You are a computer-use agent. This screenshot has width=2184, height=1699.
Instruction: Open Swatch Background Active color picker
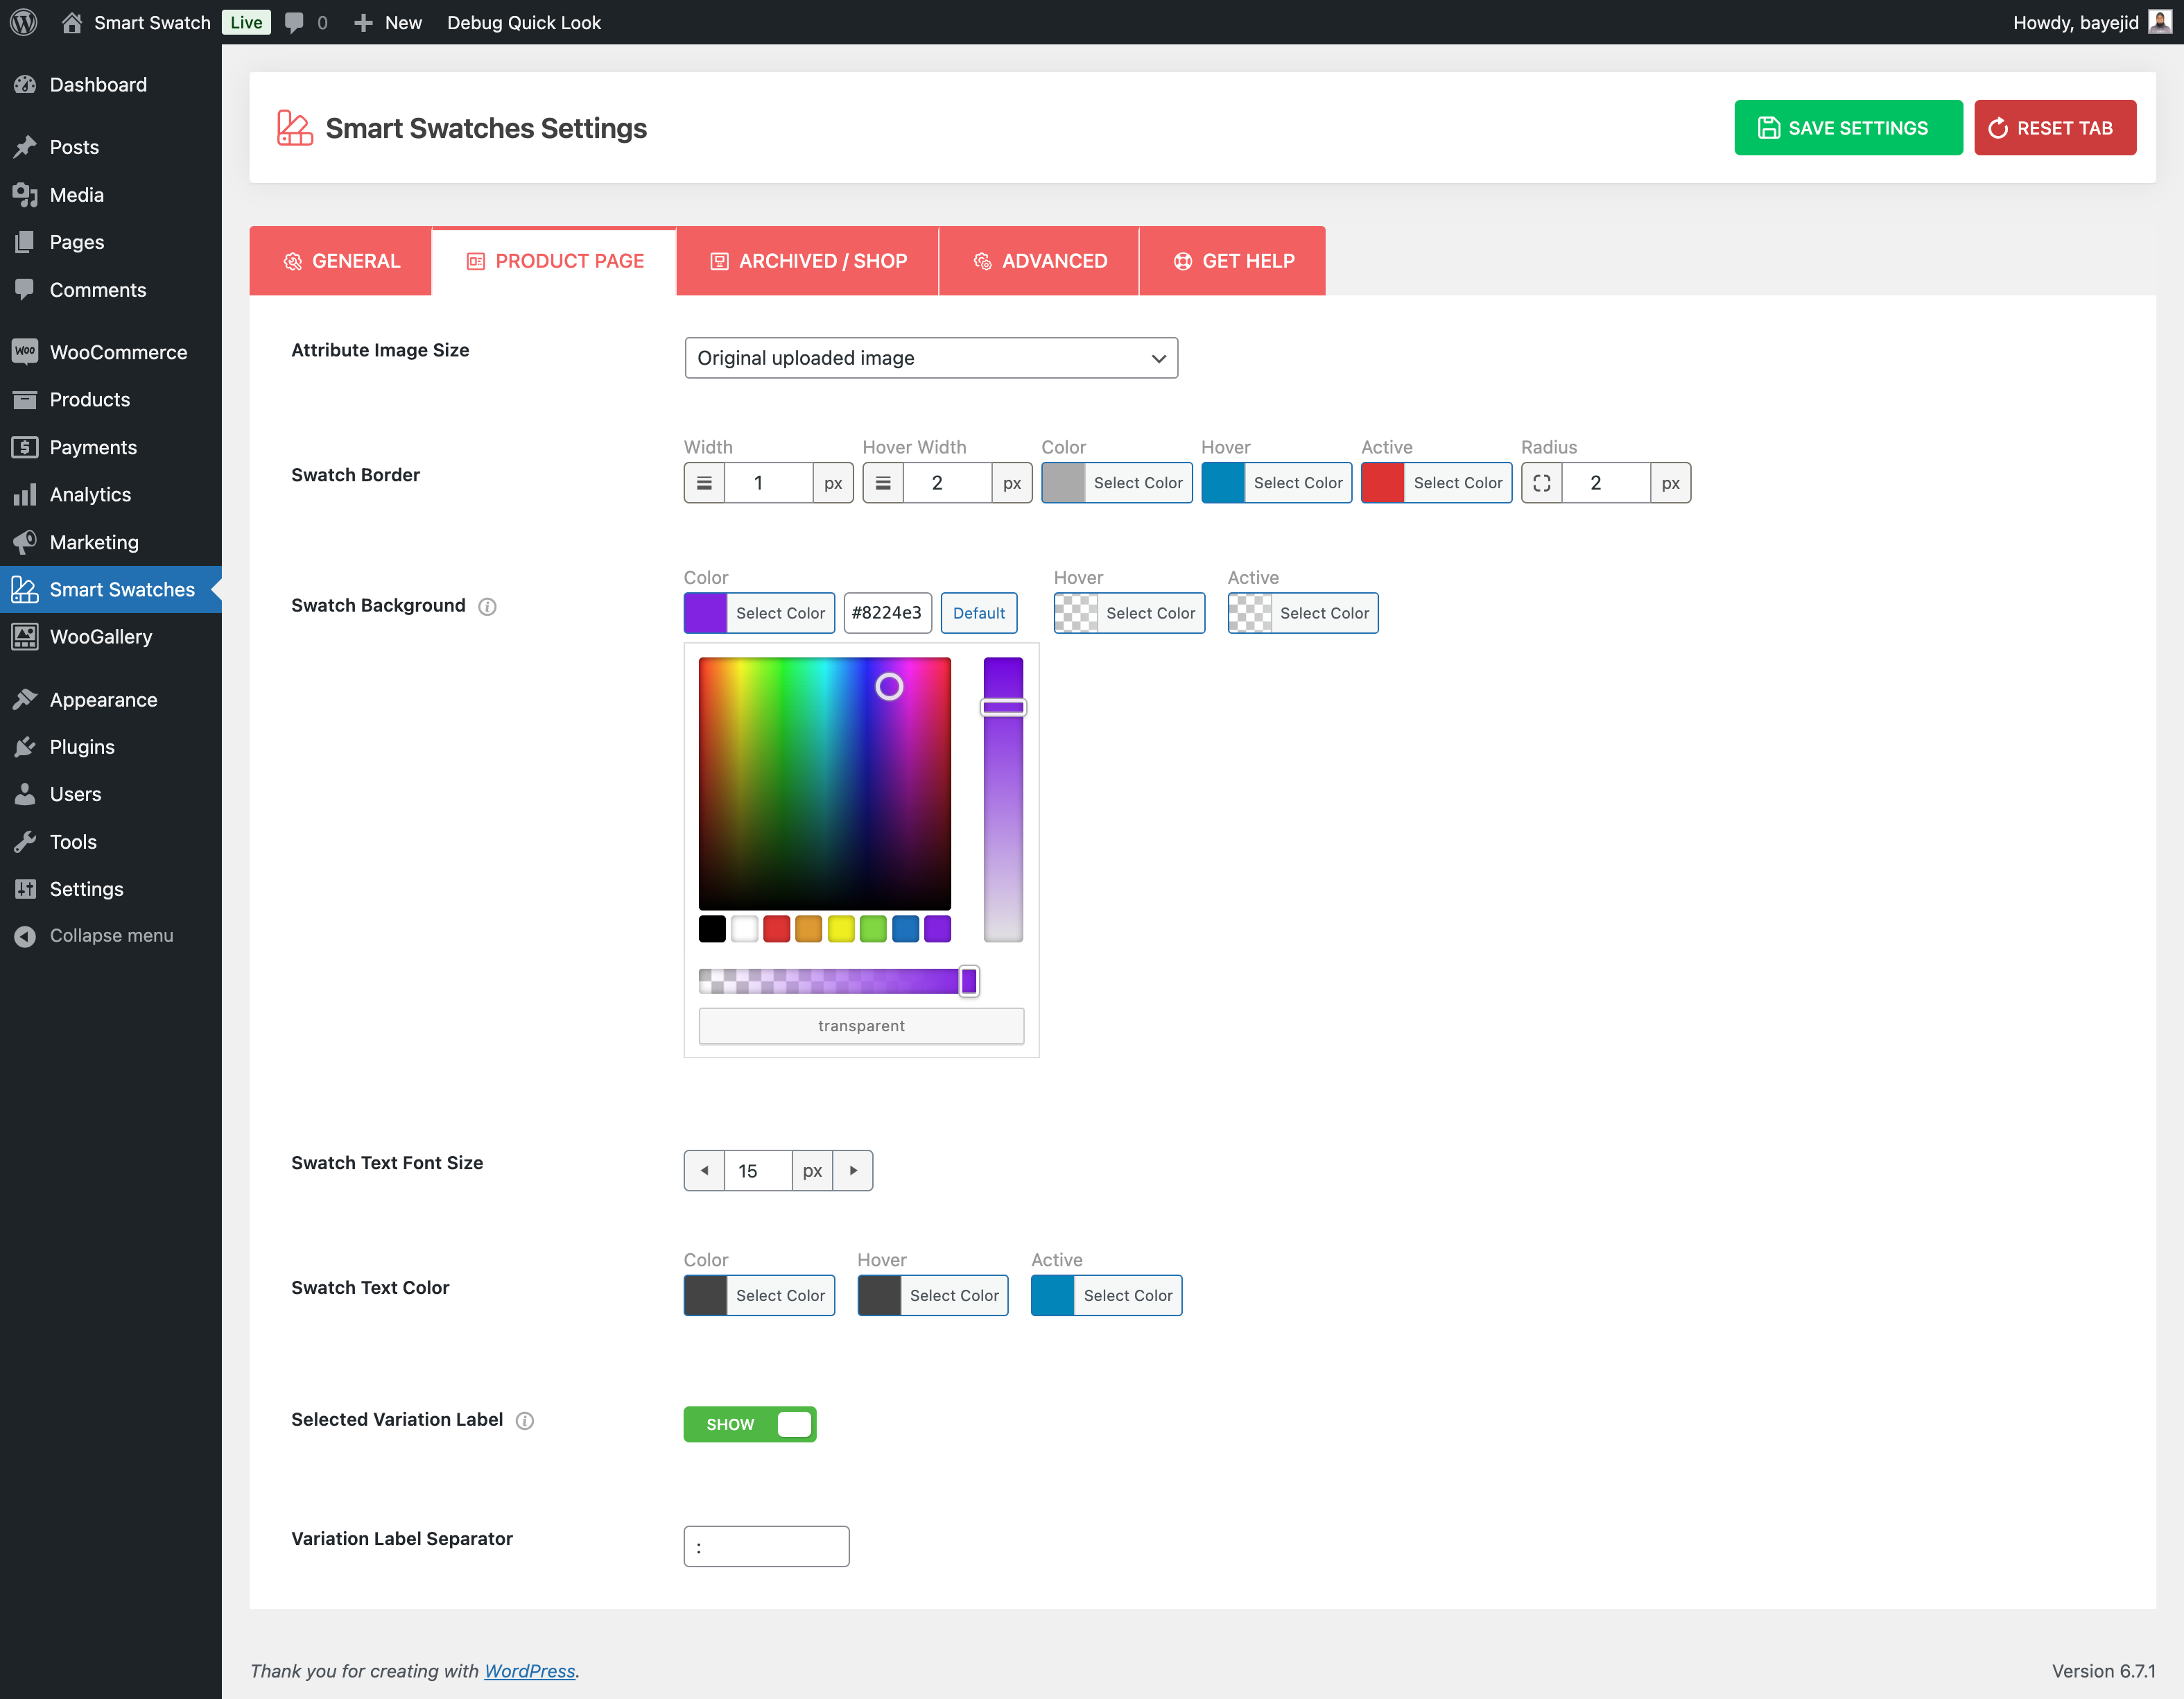1303,613
